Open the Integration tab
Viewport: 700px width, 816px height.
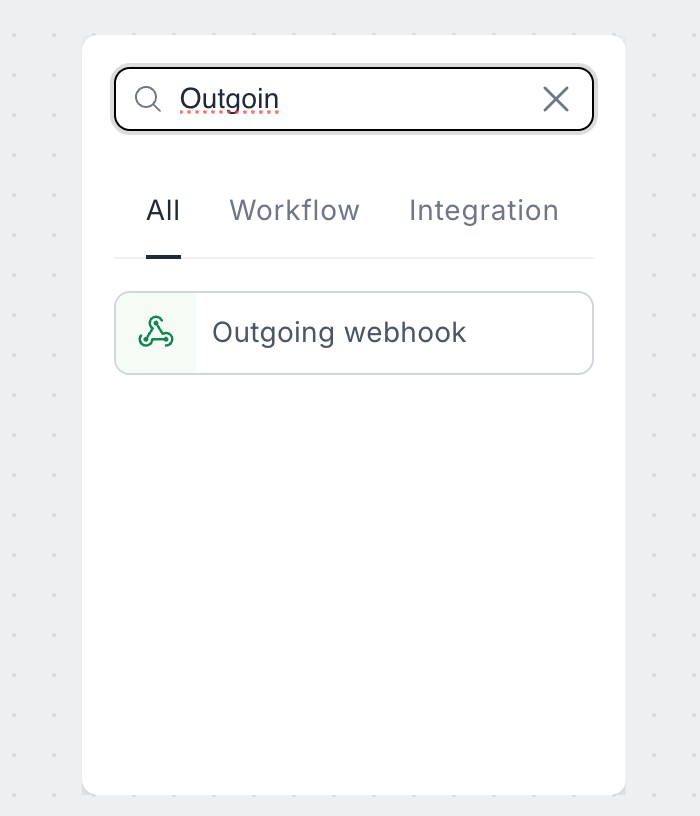pyautogui.click(x=483, y=211)
